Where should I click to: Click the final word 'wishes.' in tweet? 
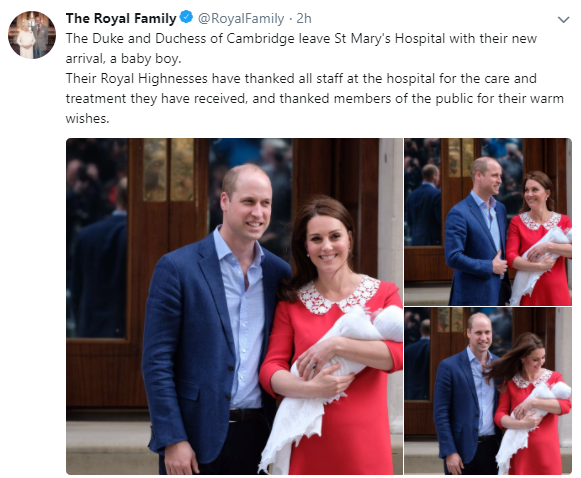click(87, 119)
